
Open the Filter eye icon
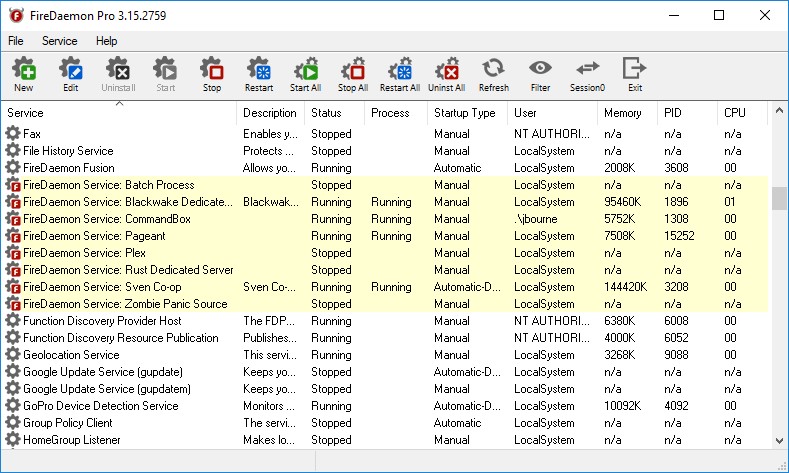point(540,67)
